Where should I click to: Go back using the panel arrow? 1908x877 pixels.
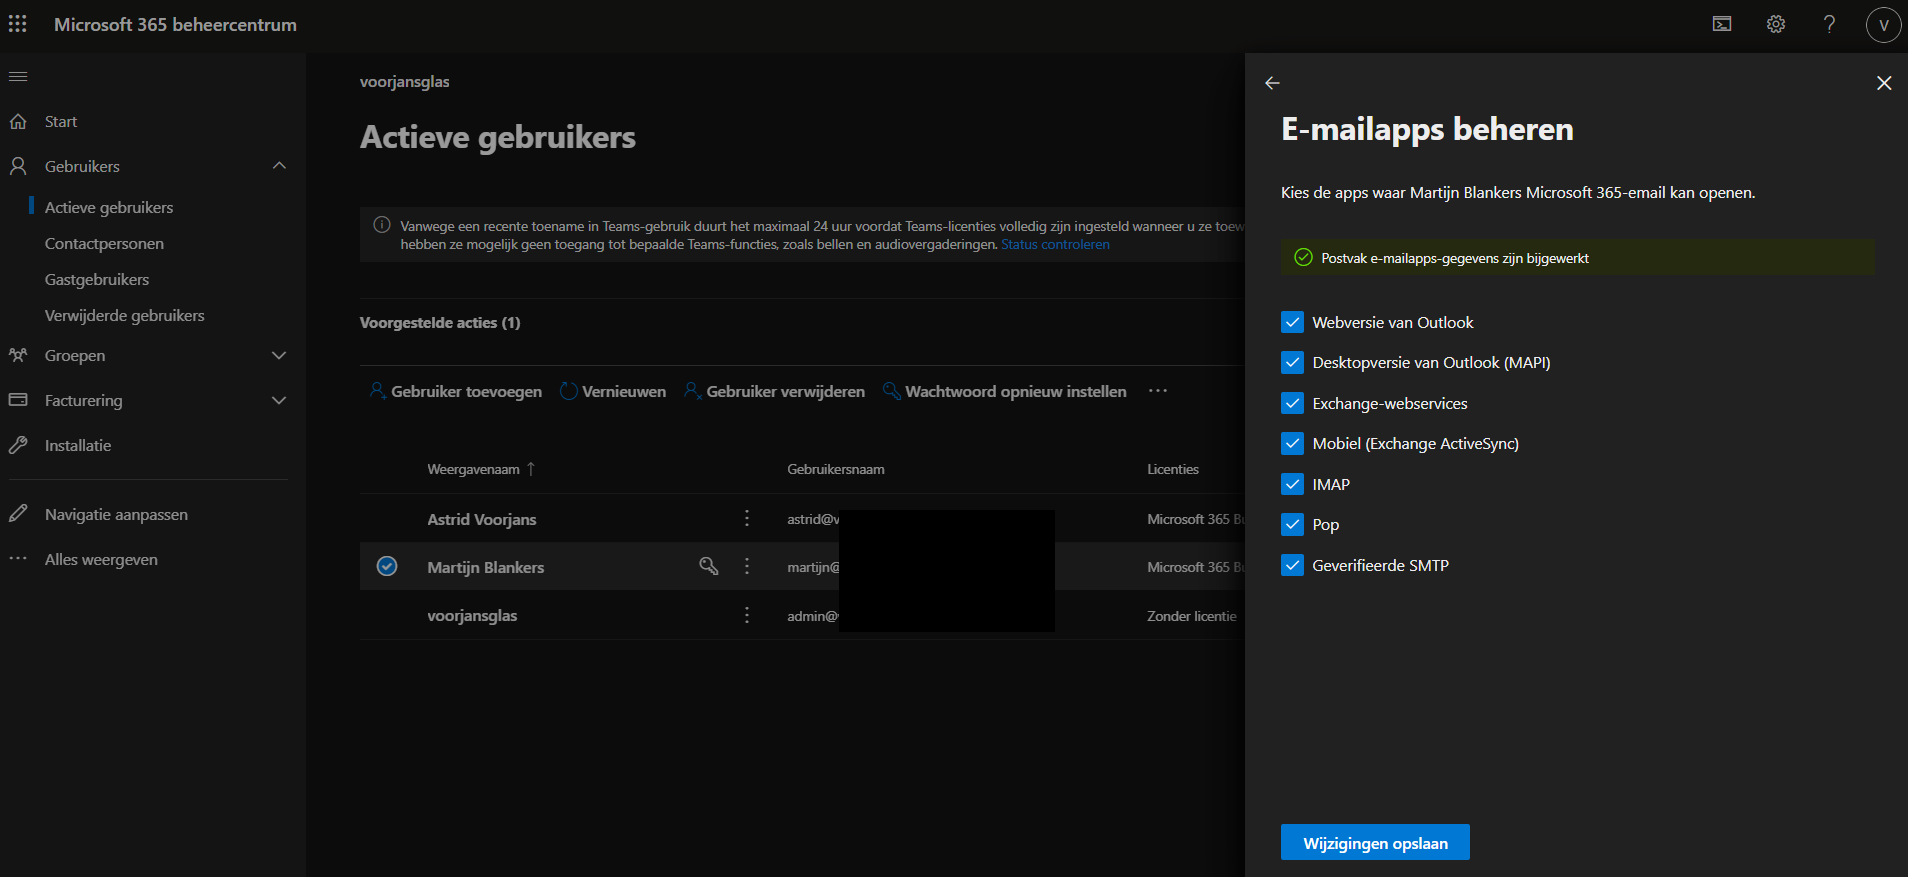(1272, 83)
